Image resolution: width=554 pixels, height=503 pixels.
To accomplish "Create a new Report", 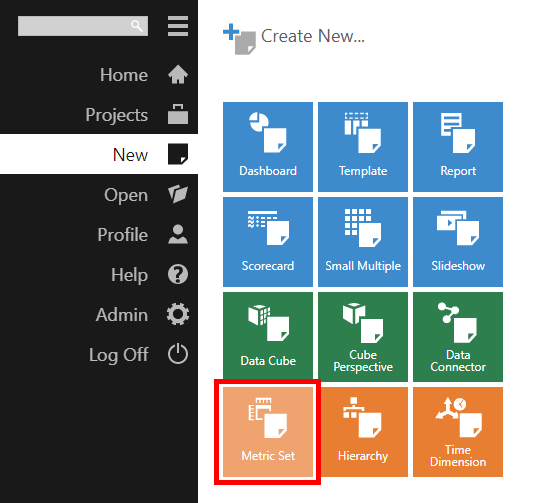I will (x=458, y=147).
